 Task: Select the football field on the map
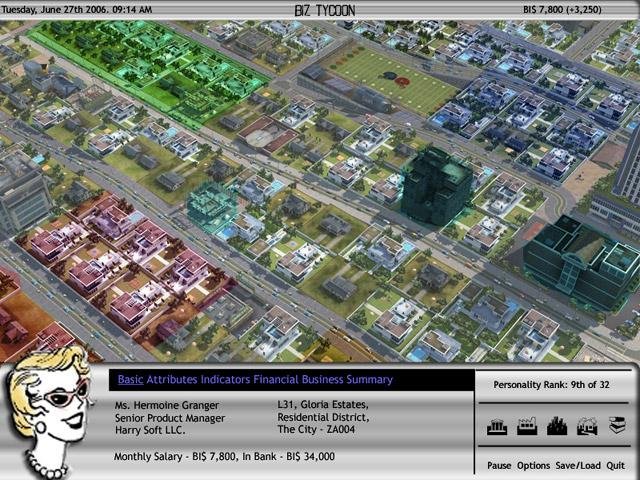click(x=394, y=82)
